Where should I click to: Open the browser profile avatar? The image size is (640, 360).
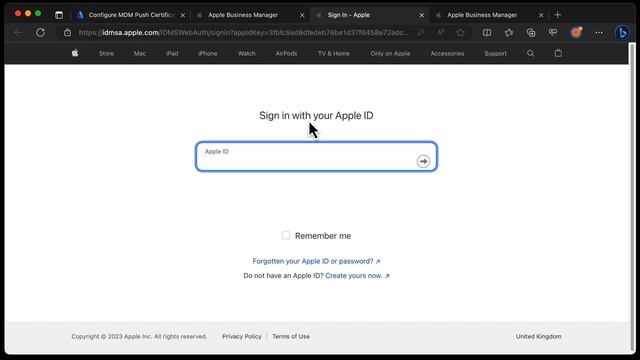[576, 32]
